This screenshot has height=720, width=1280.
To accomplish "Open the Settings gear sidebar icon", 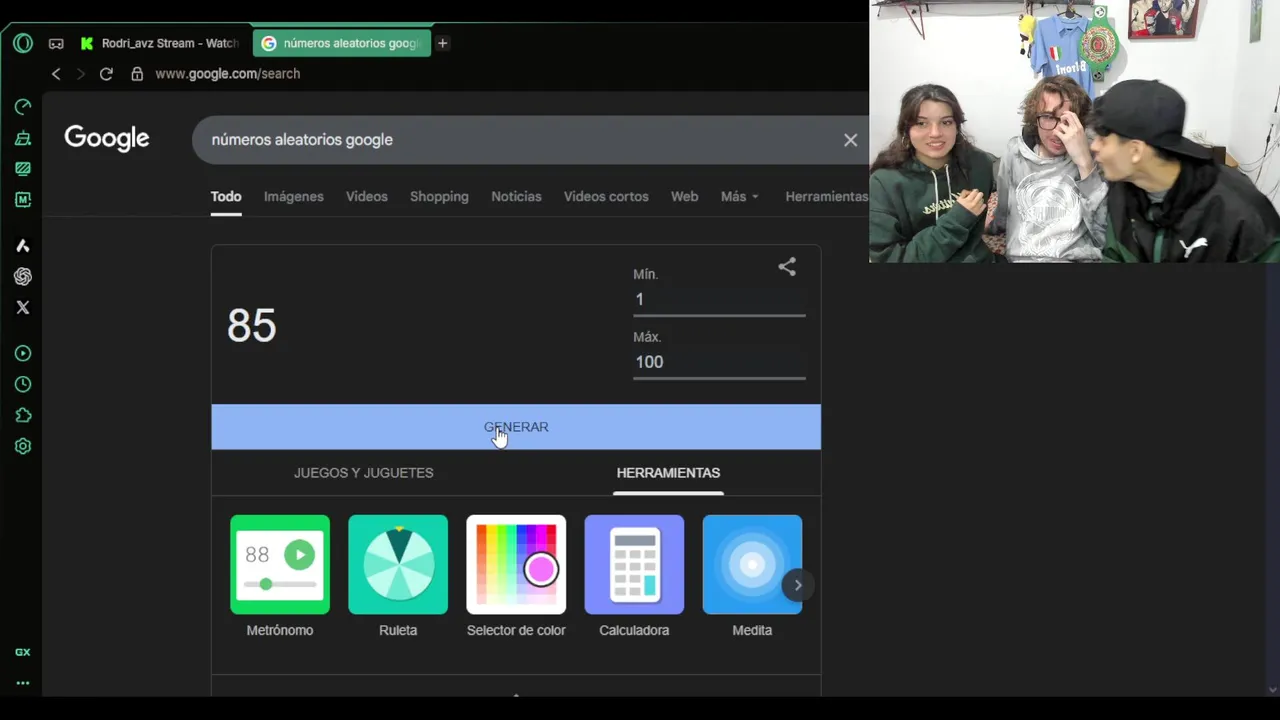I will 23,447.
